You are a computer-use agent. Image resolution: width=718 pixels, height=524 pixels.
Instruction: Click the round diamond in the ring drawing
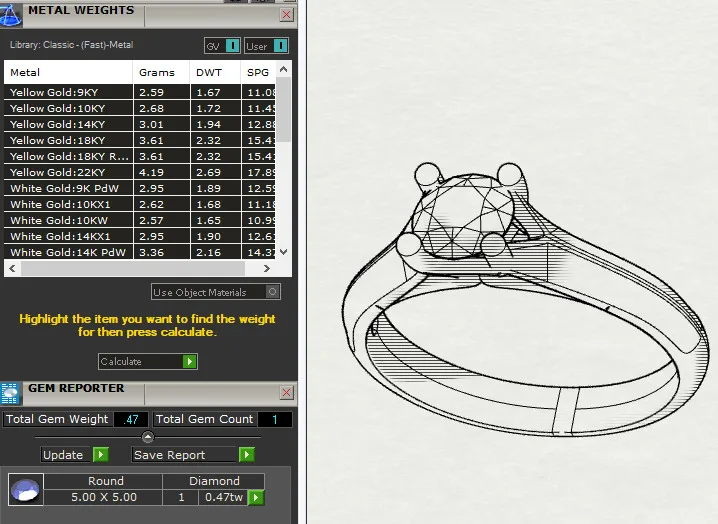click(462, 215)
